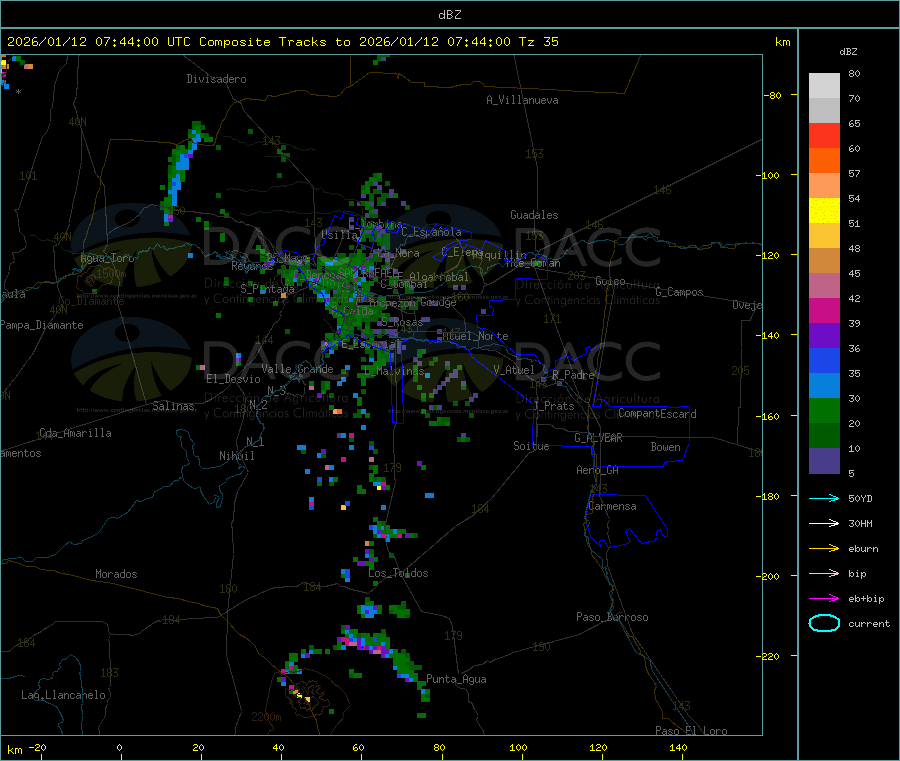
Task: Click the 'Cda_Amarilla' map label
Action: tap(75, 433)
